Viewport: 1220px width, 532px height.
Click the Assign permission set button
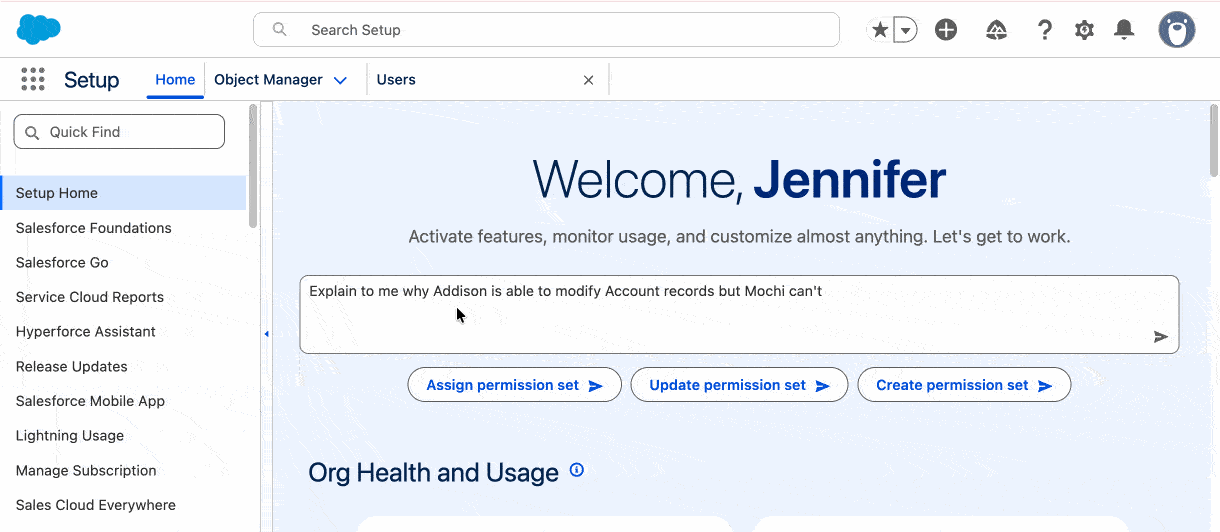pos(514,385)
